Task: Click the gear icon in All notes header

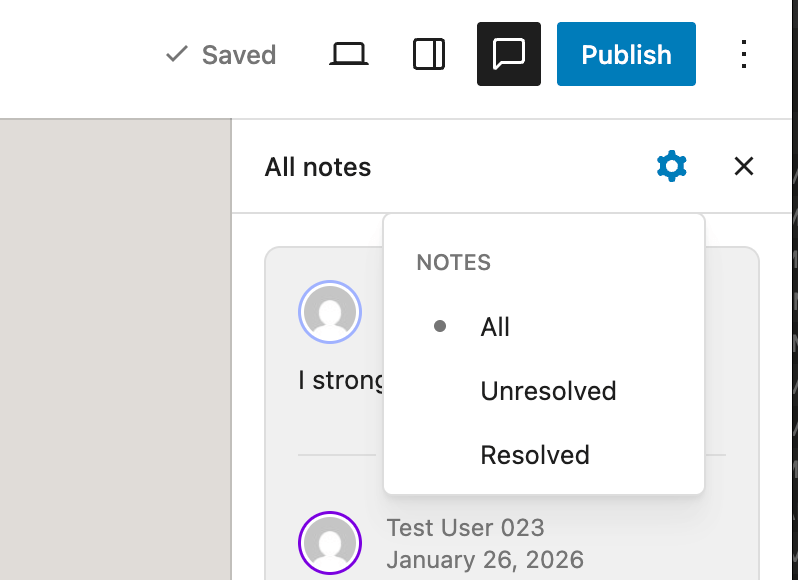Action: click(x=671, y=166)
